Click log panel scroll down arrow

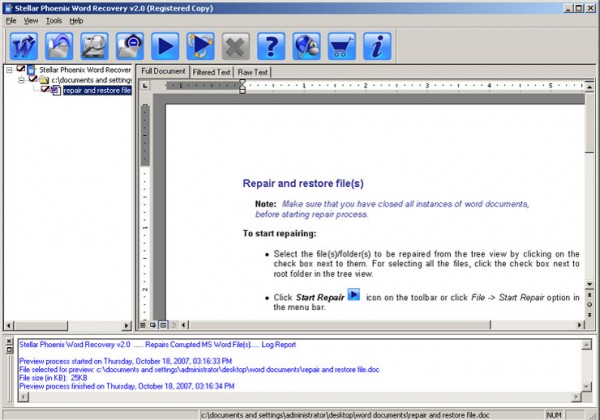[x=586, y=387]
